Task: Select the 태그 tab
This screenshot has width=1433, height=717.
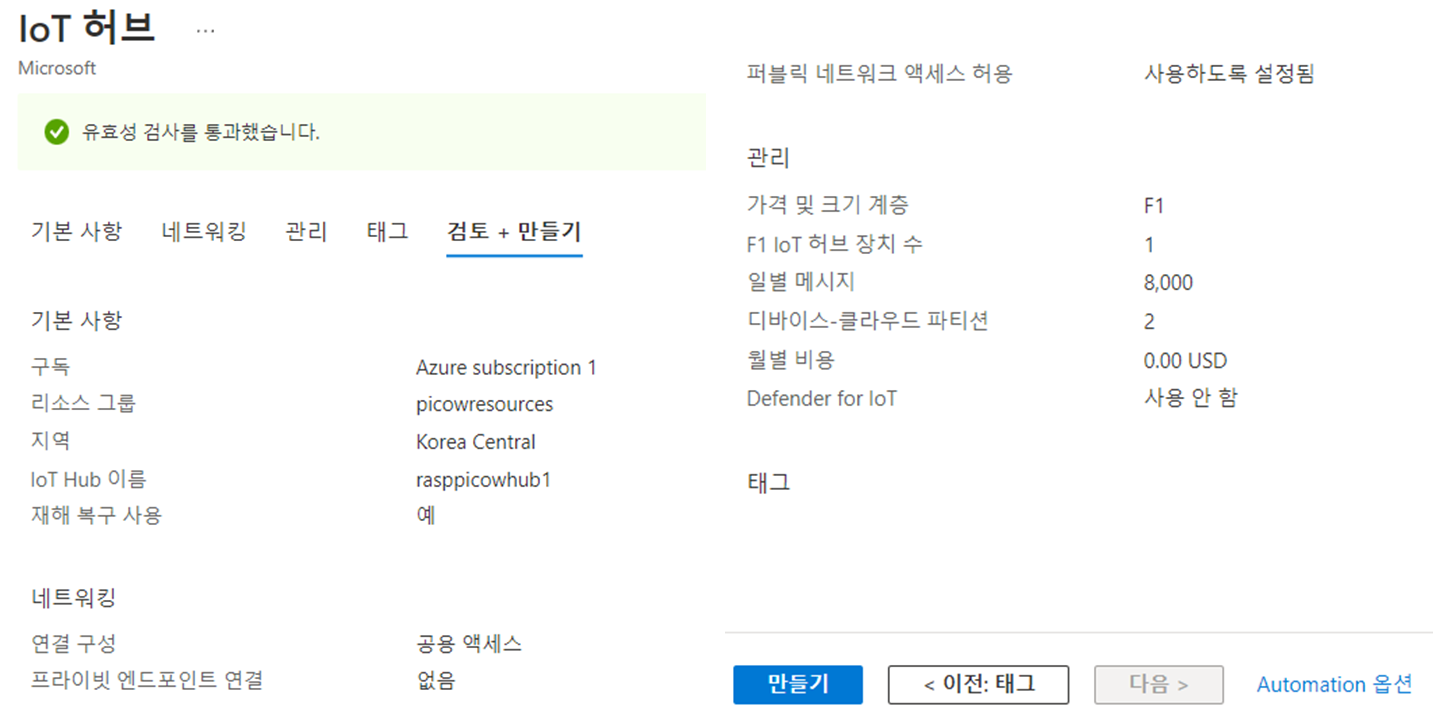Action: [388, 232]
